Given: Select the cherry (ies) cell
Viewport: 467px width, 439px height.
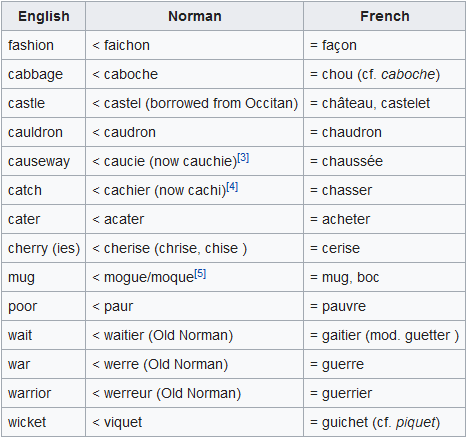Looking at the screenshot, I should point(44,248).
